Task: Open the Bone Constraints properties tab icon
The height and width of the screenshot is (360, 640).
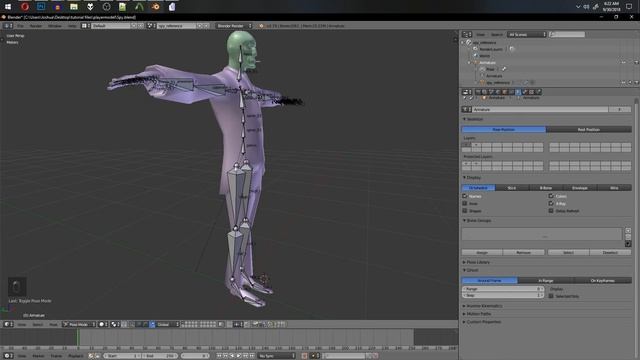Action: click(532, 92)
